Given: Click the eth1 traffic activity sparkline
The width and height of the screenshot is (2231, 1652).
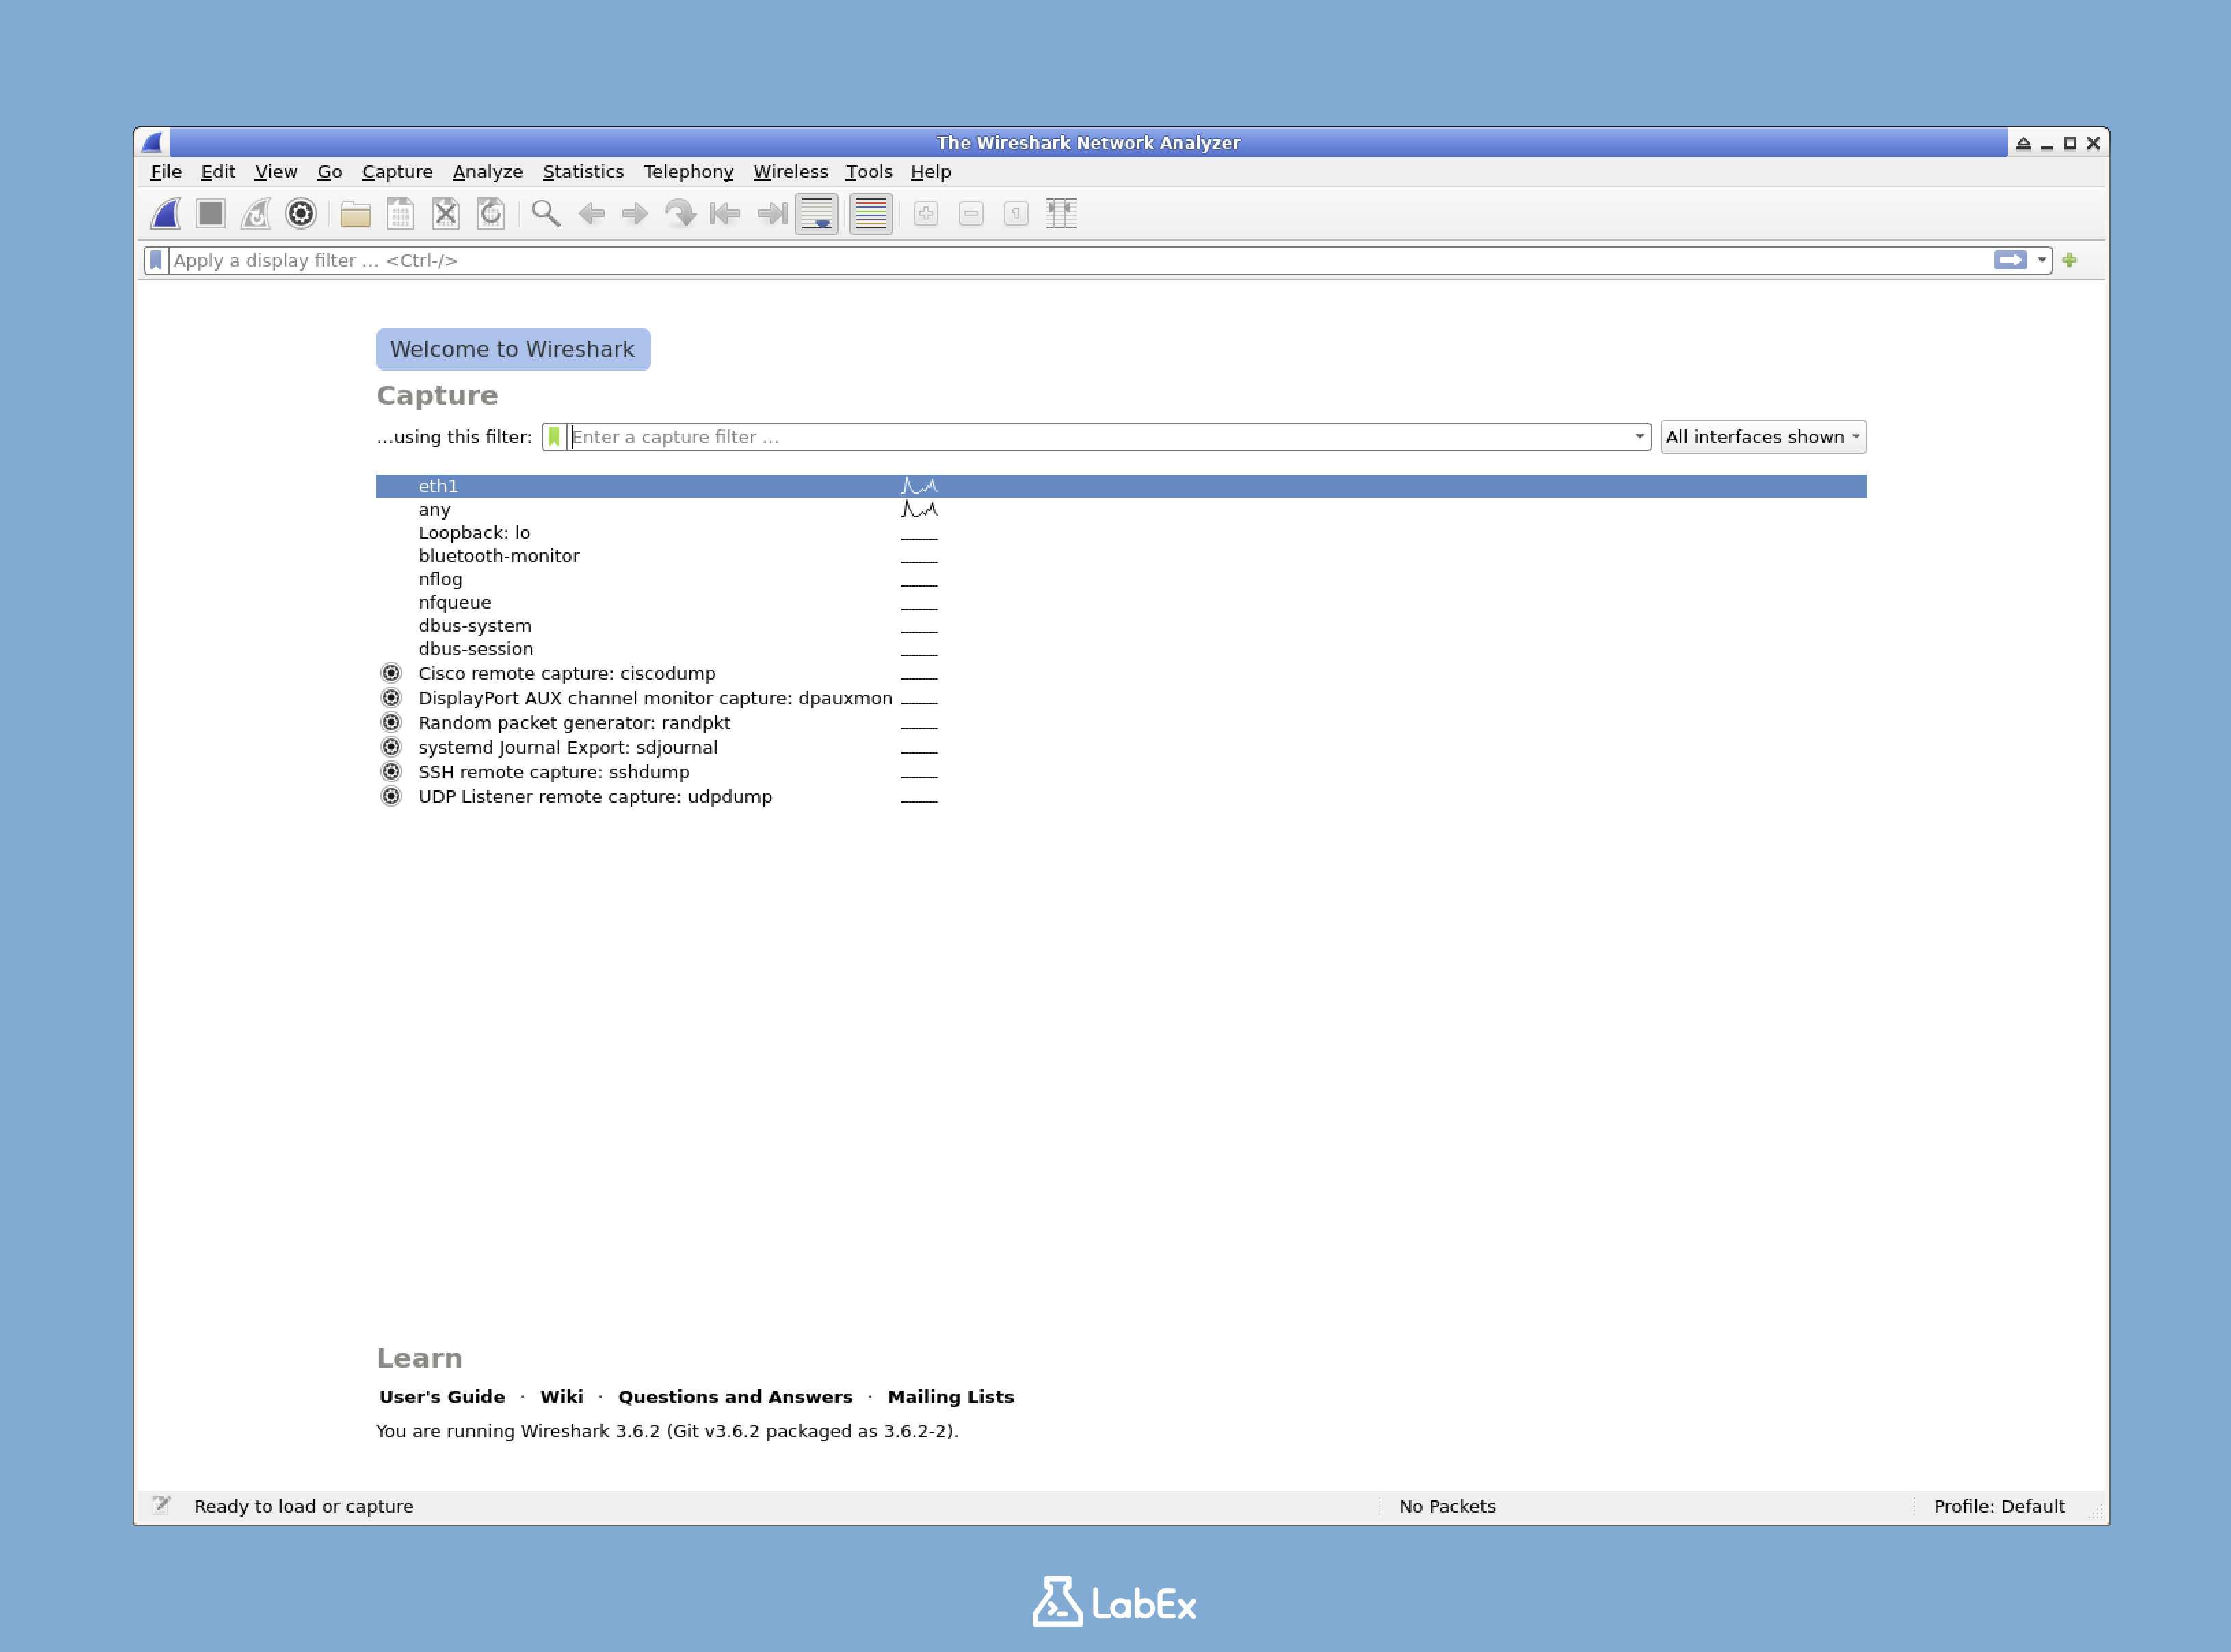Looking at the screenshot, I should 918,486.
